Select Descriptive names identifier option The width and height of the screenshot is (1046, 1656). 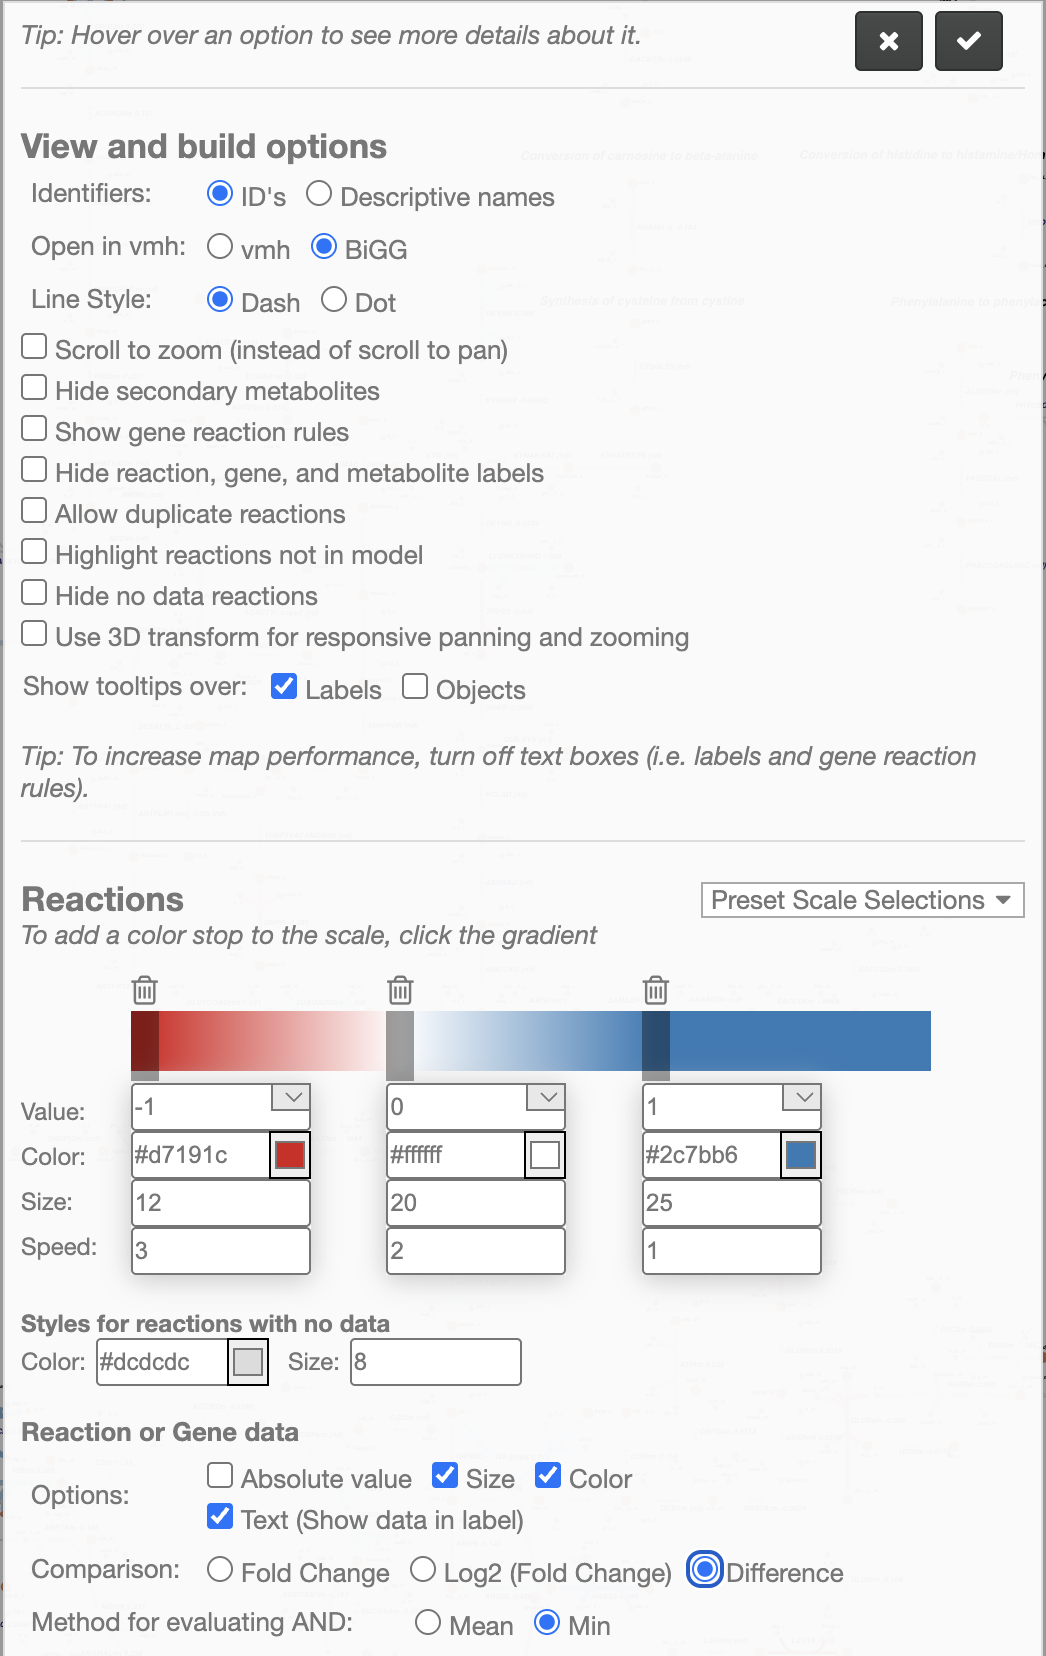point(319,193)
